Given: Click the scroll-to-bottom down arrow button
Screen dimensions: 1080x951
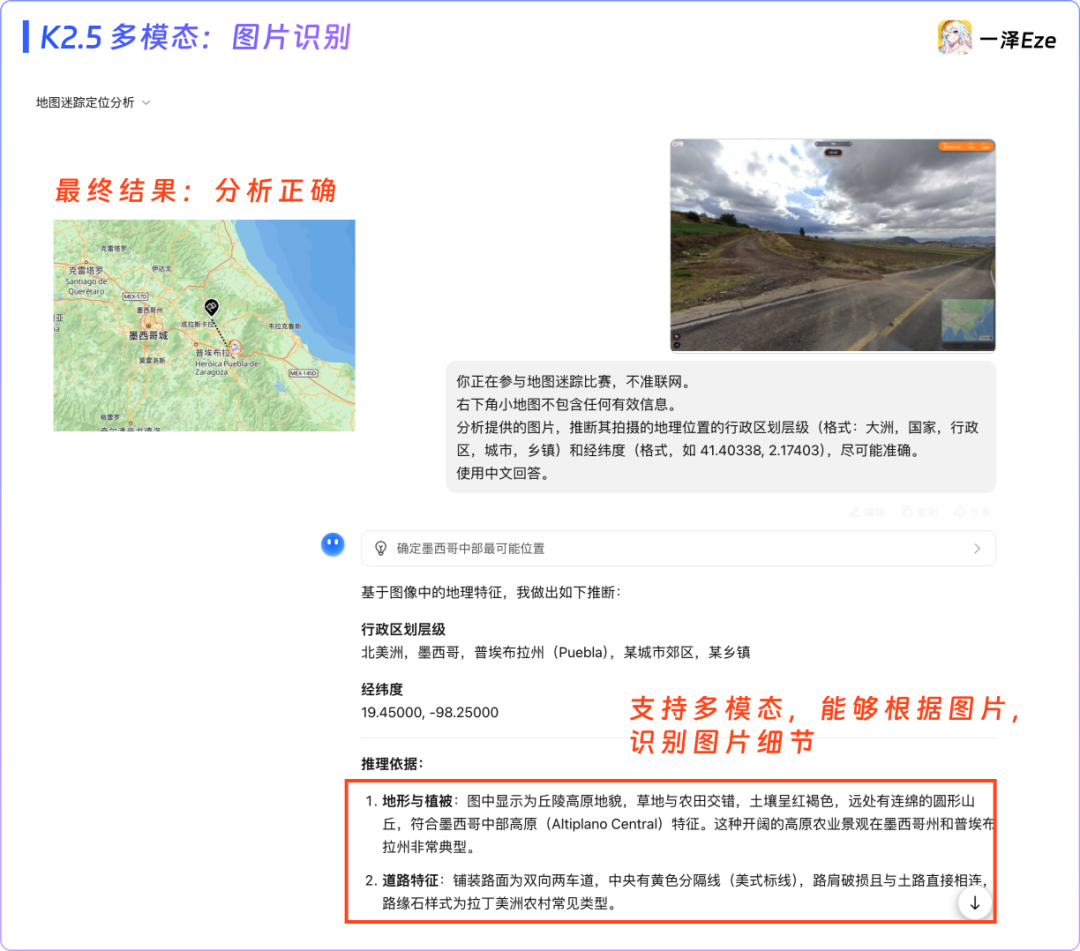Looking at the screenshot, I should pyautogui.click(x=974, y=902).
